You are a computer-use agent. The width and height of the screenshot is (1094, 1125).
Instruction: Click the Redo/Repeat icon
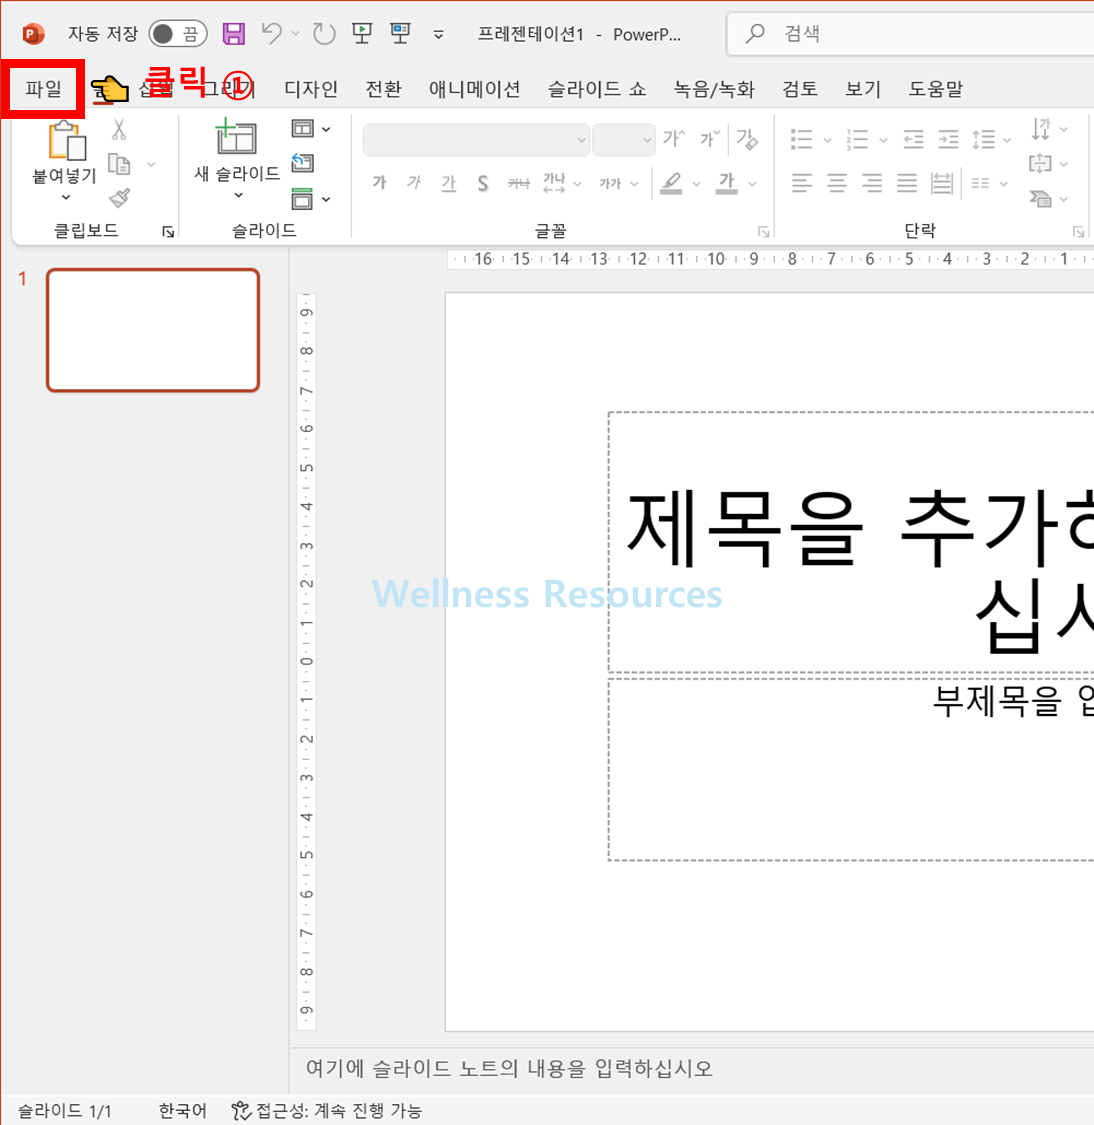[324, 33]
